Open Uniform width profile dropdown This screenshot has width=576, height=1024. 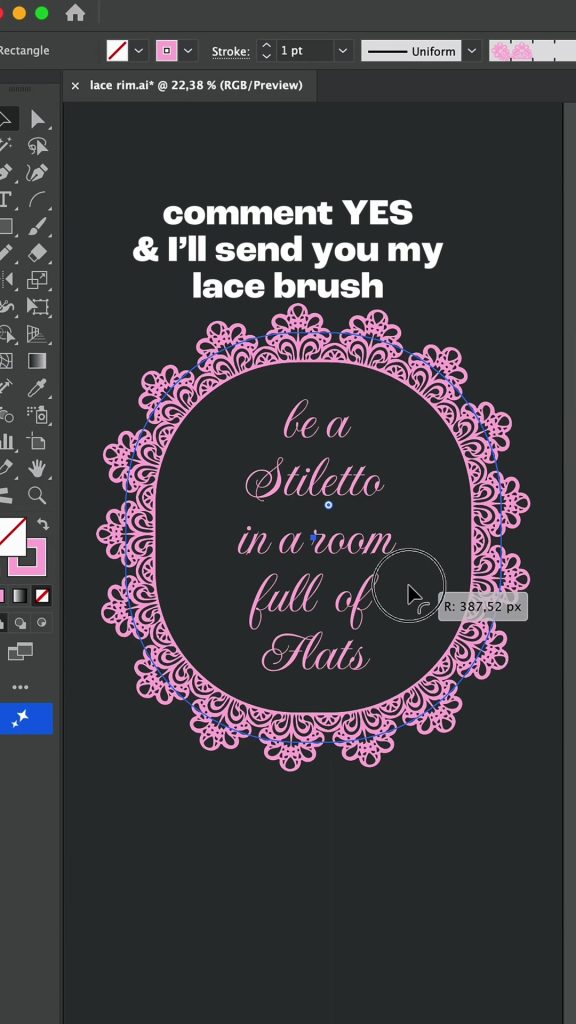[x=472, y=50]
